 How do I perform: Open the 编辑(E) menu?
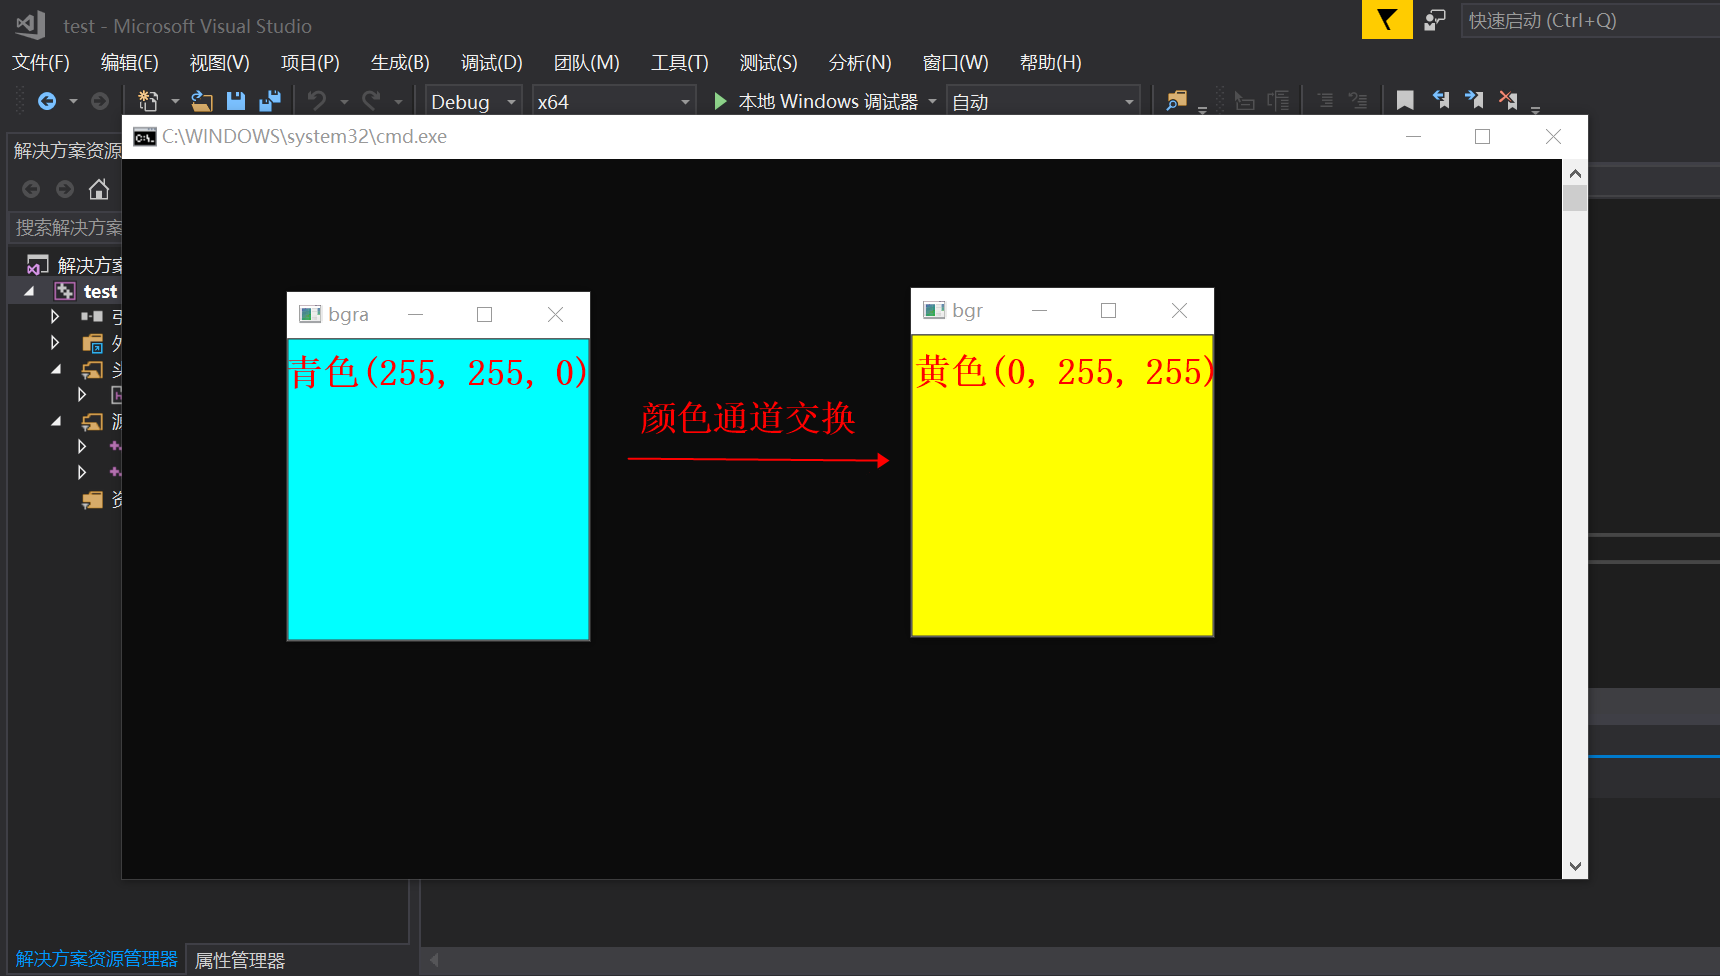[130, 62]
